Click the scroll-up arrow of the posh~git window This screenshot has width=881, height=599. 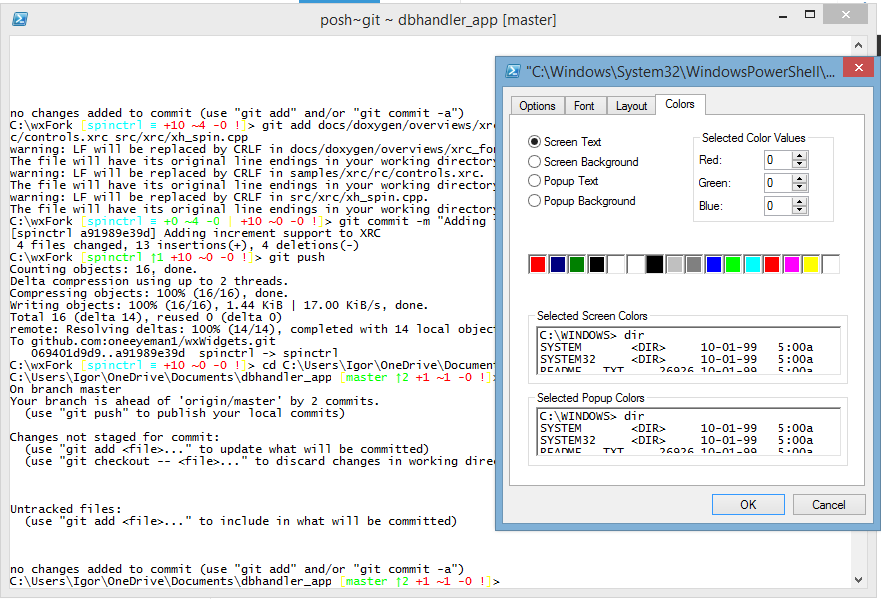858,45
